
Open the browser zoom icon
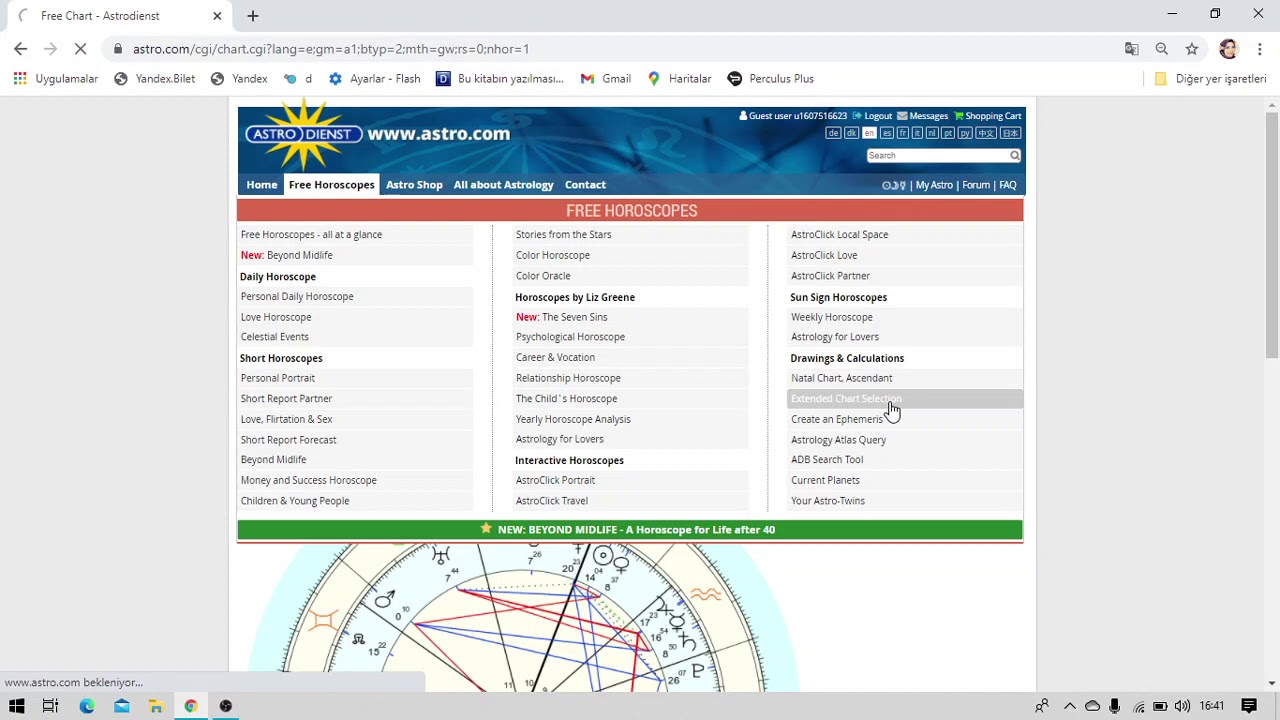coord(1161,49)
